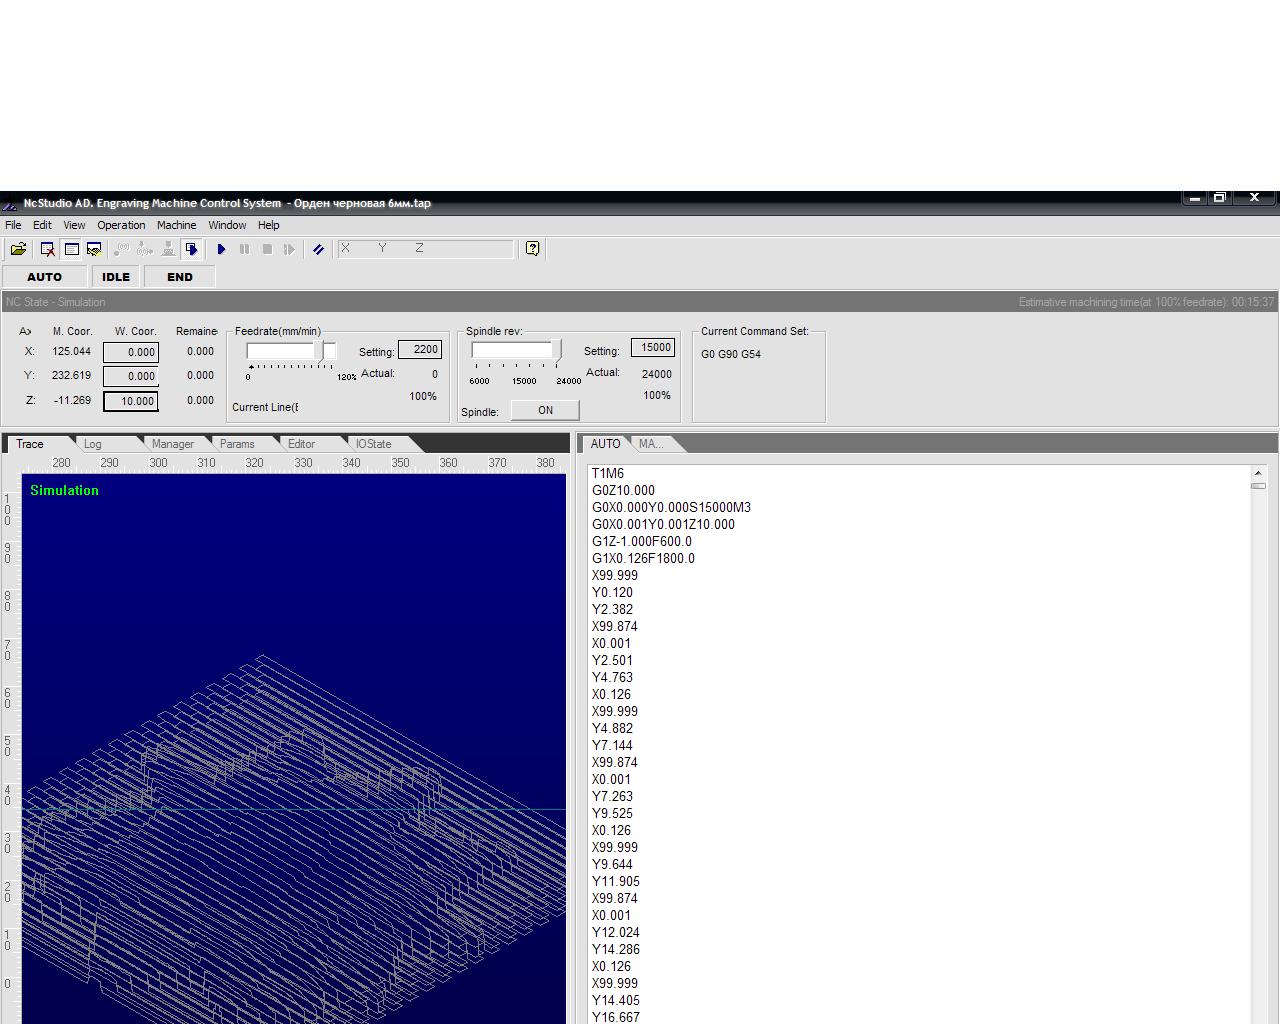
Task: Open the Operation menu
Action: click(121, 225)
